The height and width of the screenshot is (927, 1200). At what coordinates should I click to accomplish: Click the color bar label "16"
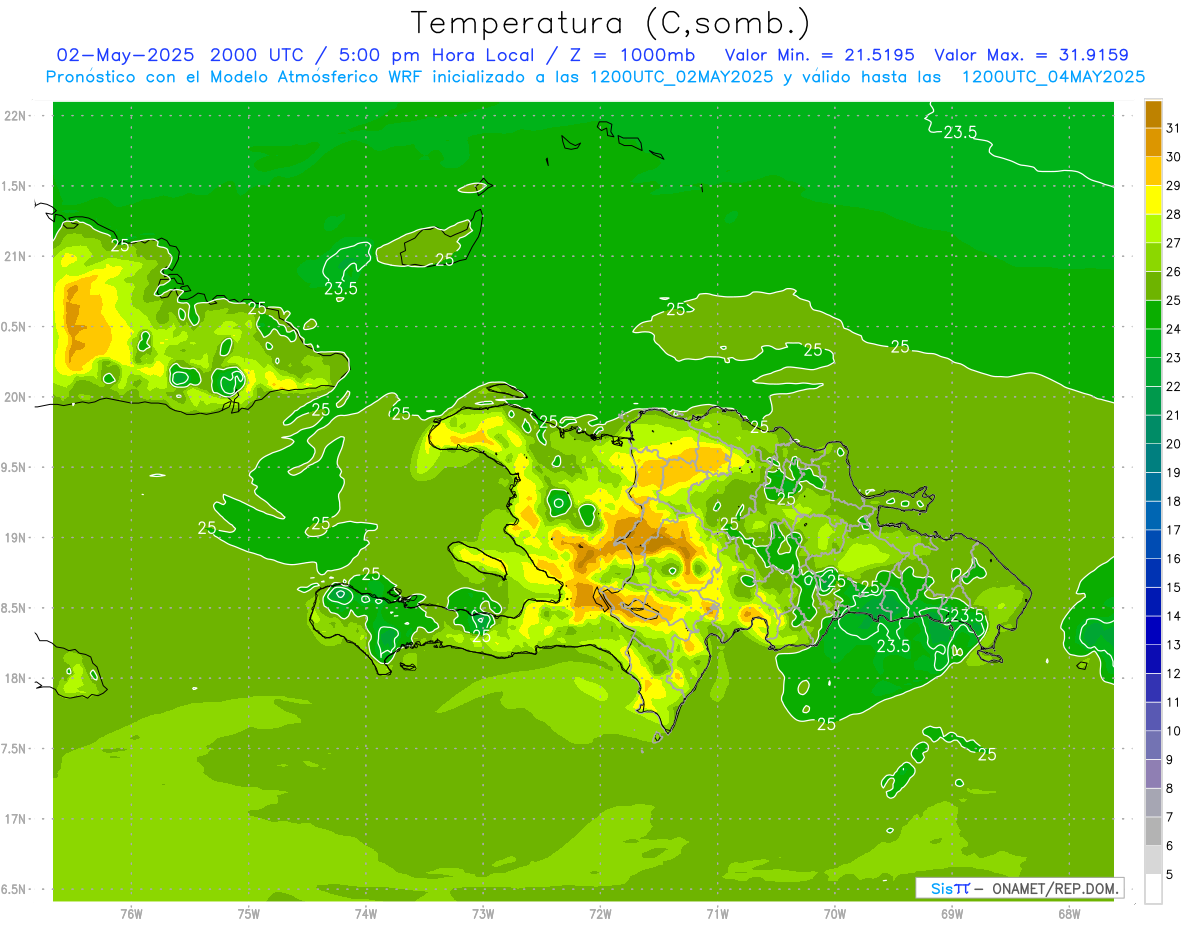click(x=1173, y=559)
